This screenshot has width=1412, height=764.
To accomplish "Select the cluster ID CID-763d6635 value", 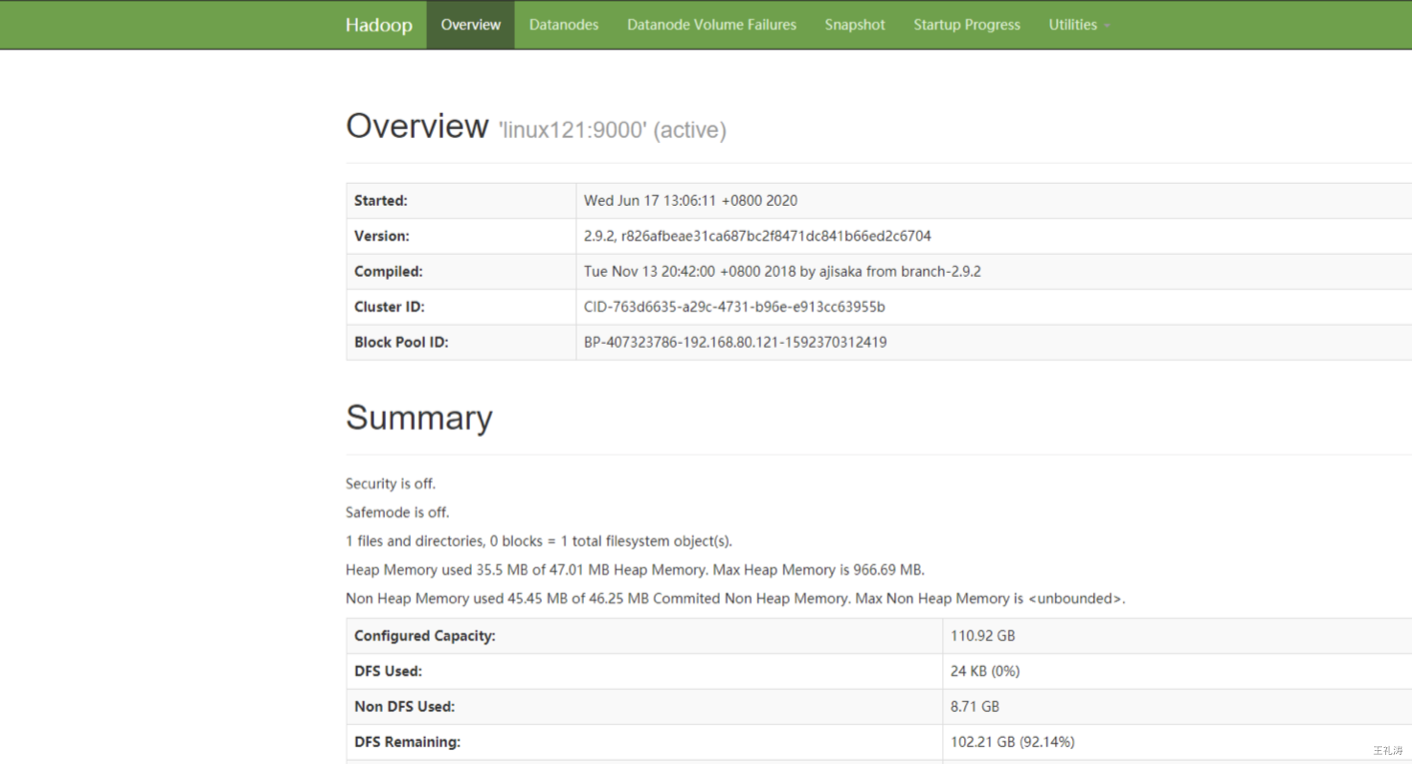I will pyautogui.click(x=734, y=307).
